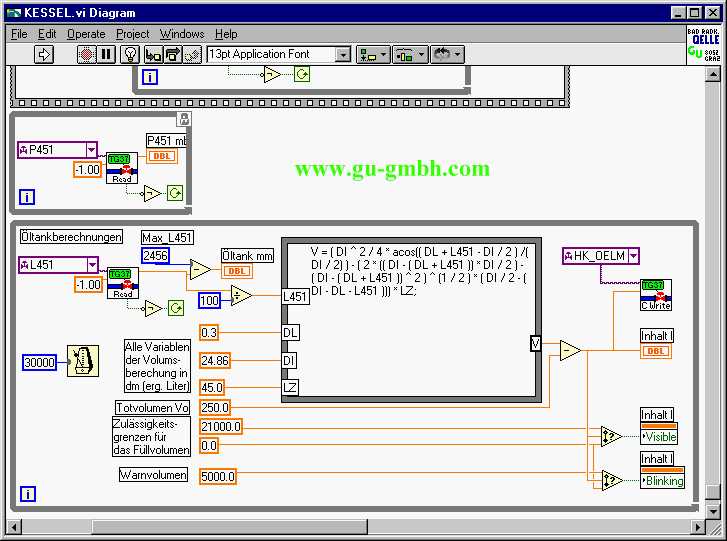Click the Pause button in toolbar
The width and height of the screenshot is (727, 541).
(x=106, y=55)
